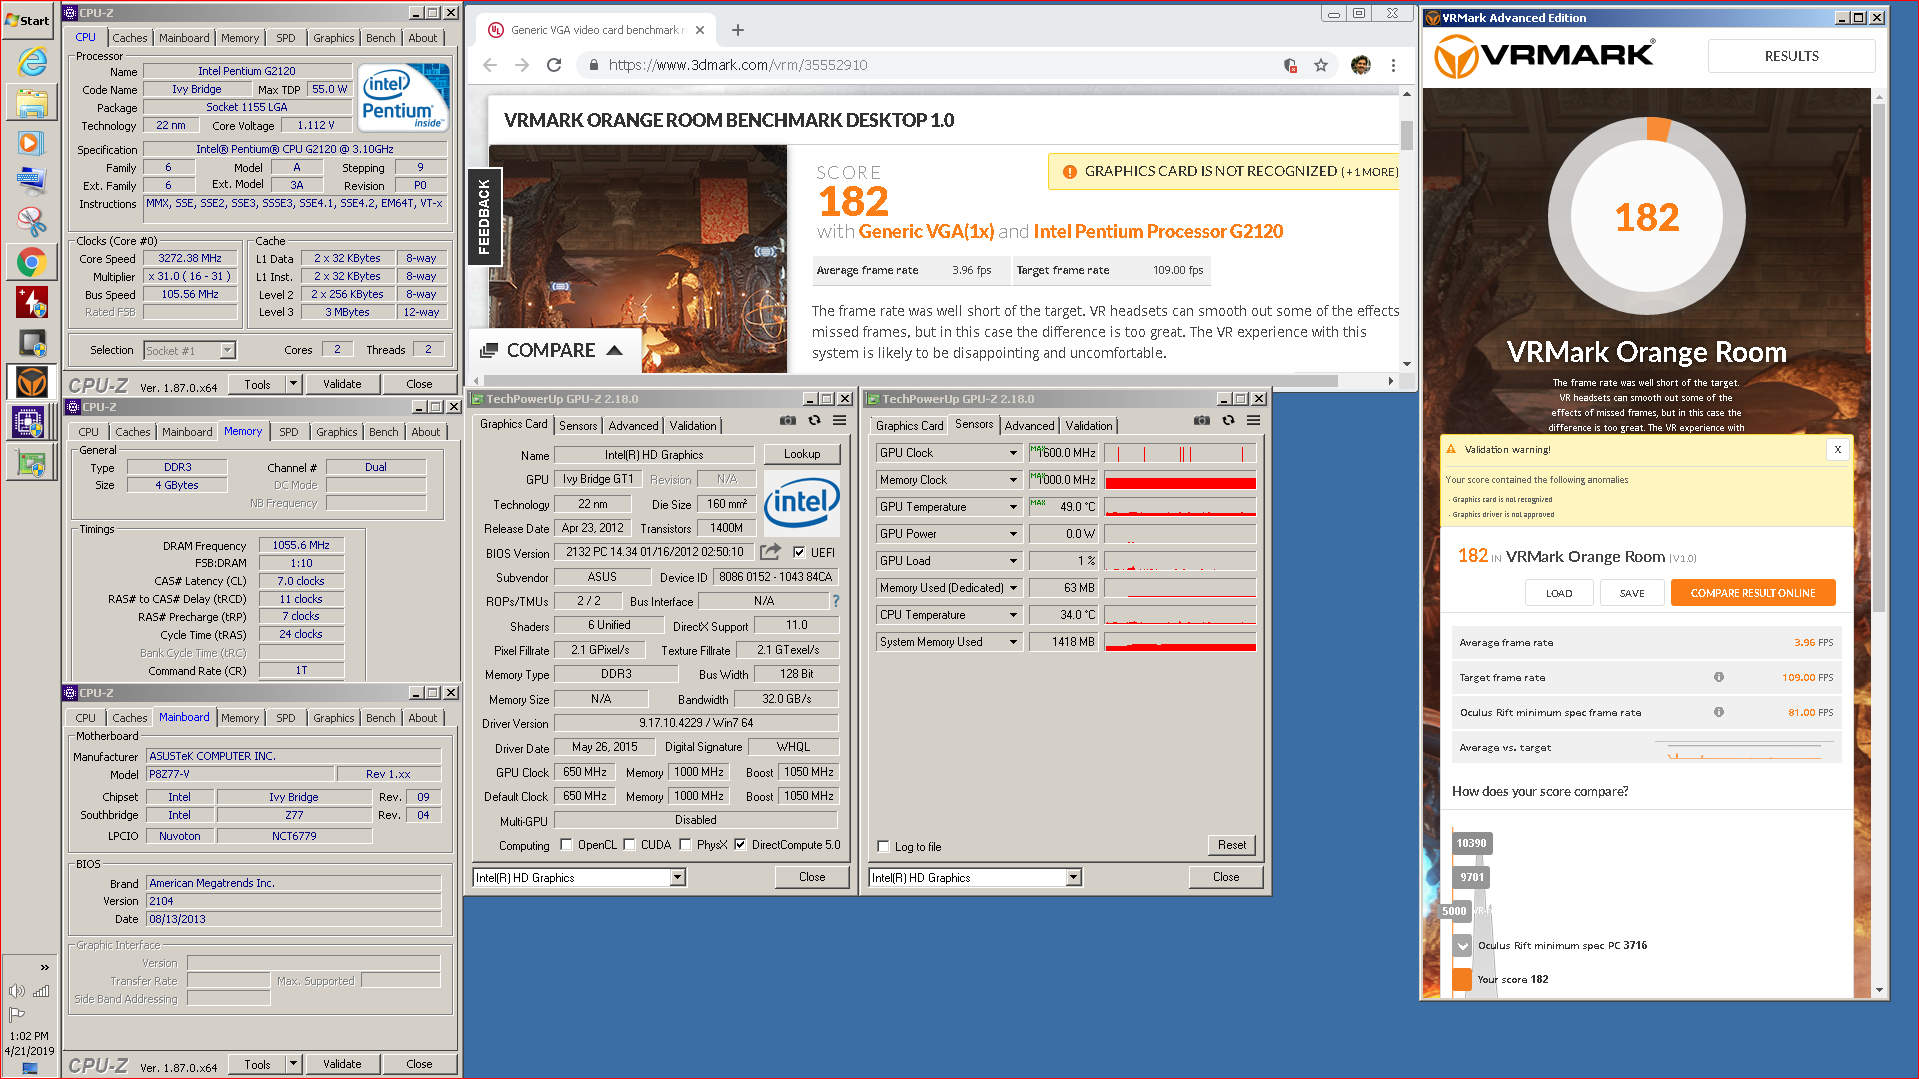Toggle the PhysX checkbox

pyautogui.click(x=685, y=844)
